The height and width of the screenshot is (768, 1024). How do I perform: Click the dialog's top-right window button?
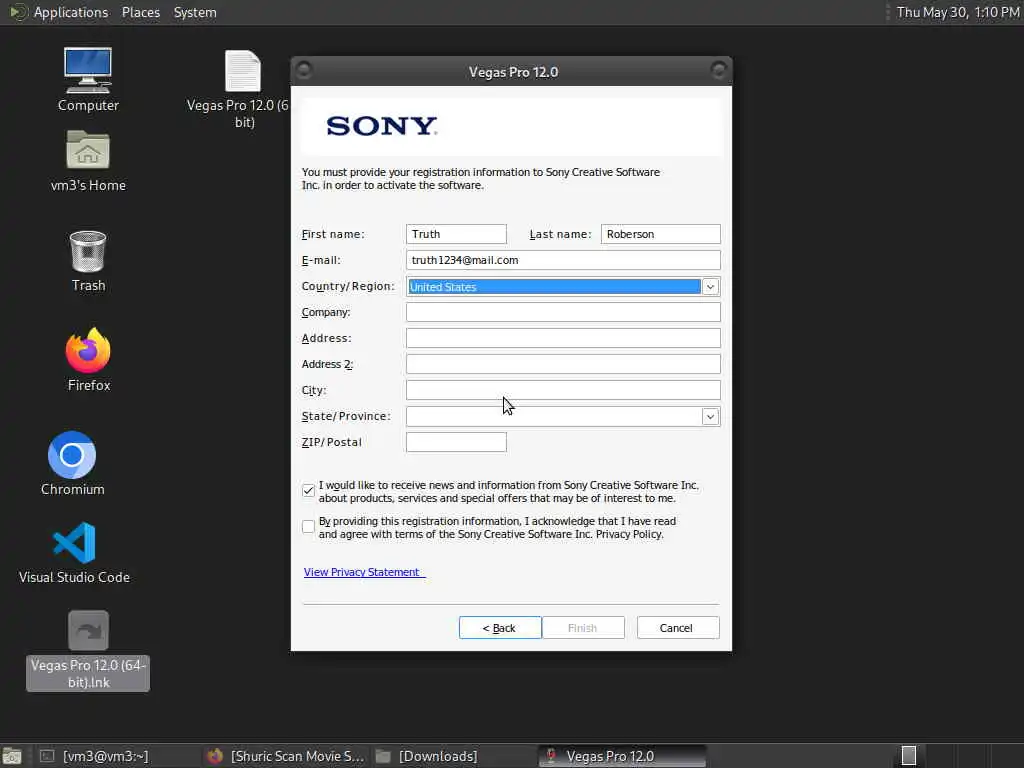(718, 71)
